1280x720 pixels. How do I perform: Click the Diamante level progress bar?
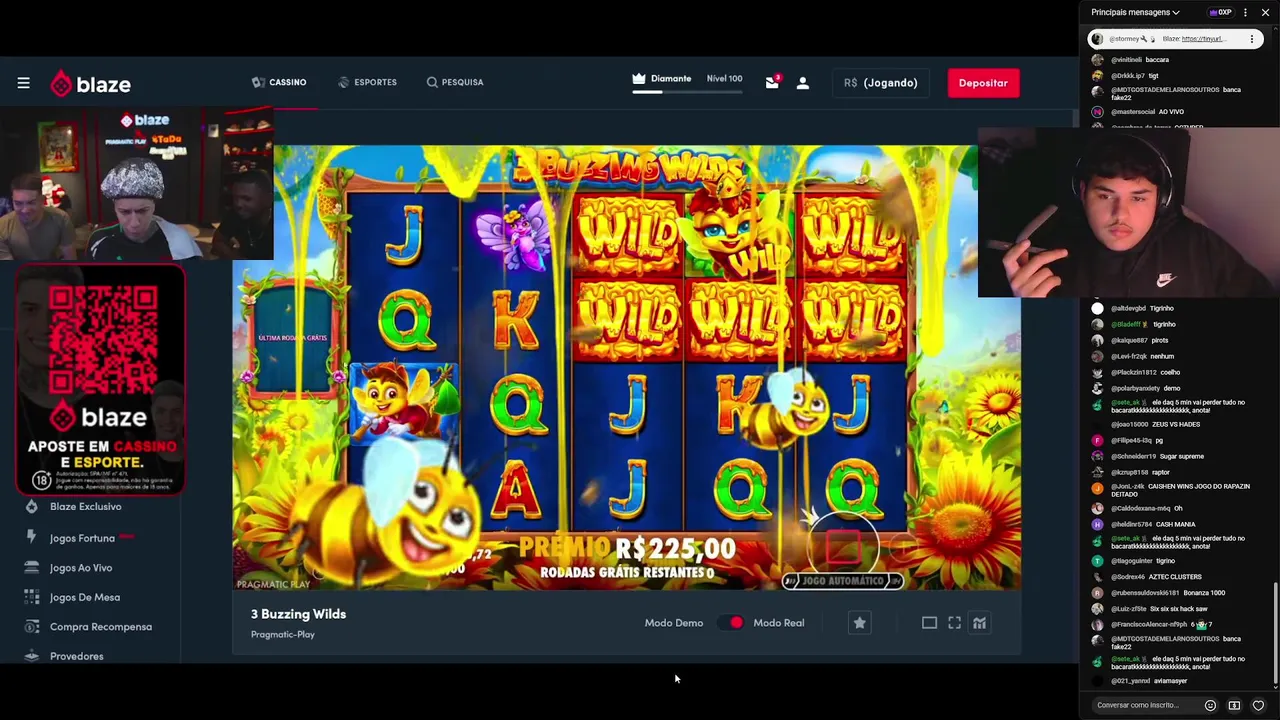(687, 91)
